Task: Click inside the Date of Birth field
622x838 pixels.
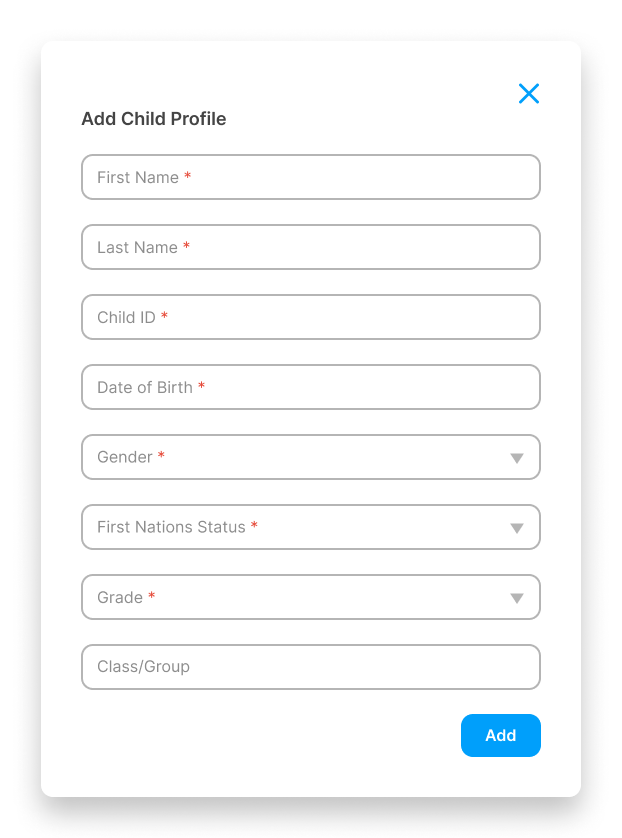Action: 310,387
